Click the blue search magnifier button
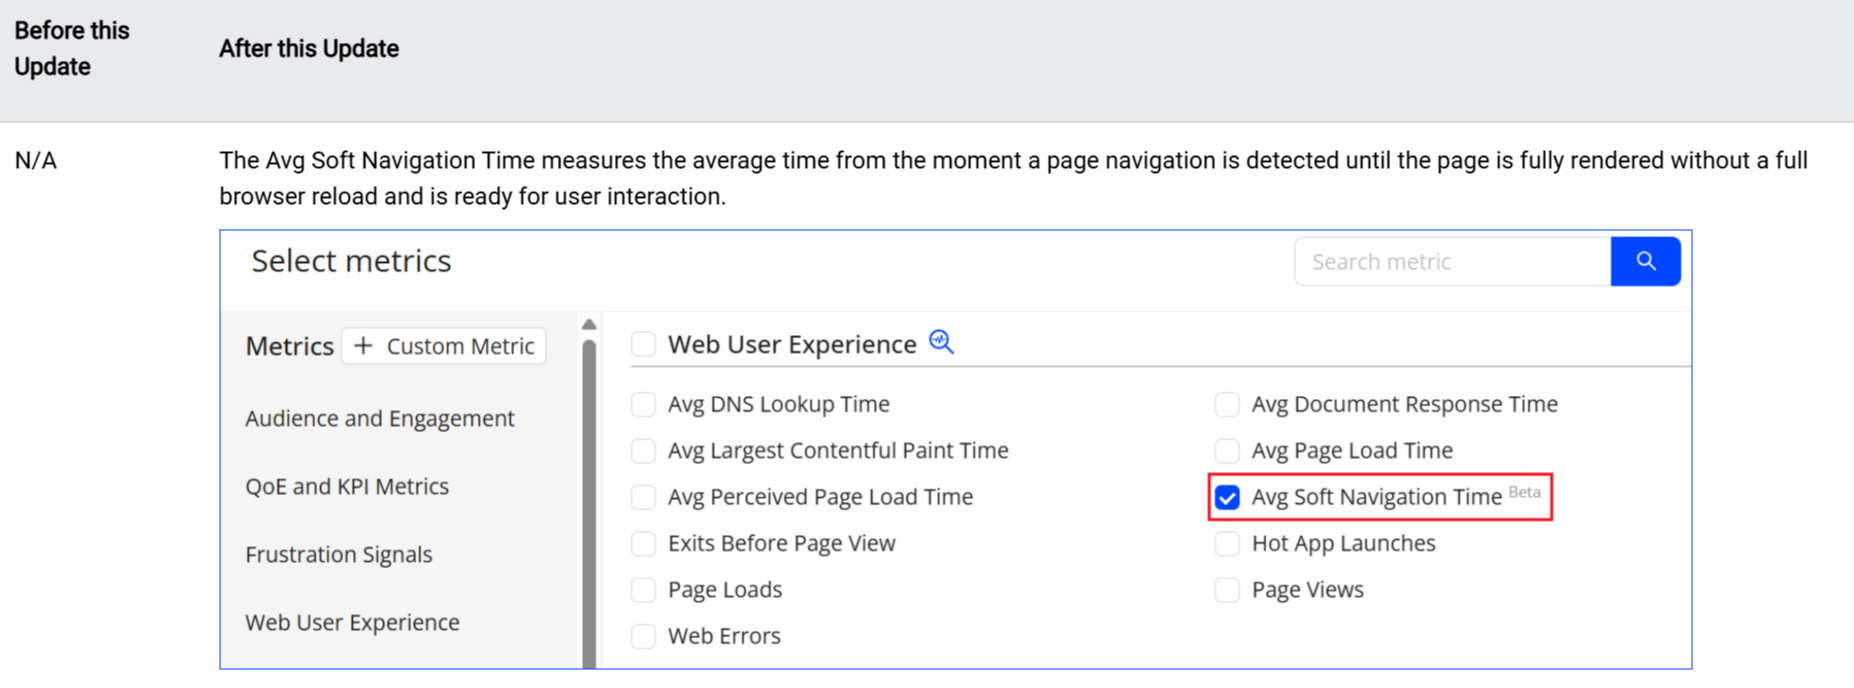The image size is (1854, 688). click(1645, 262)
